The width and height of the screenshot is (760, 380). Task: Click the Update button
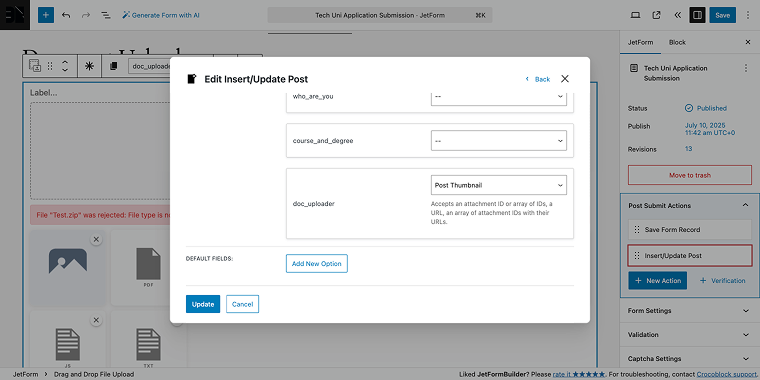tap(203, 304)
